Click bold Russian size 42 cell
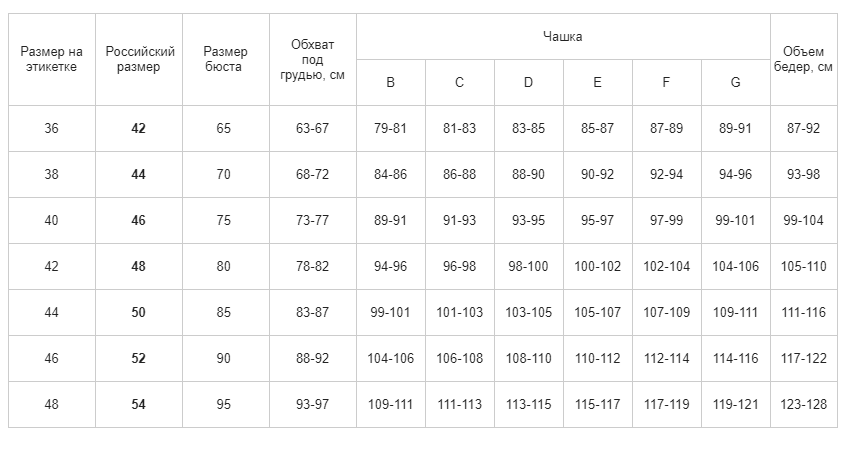Image resolution: width=848 pixels, height=460 pixels. pos(139,129)
